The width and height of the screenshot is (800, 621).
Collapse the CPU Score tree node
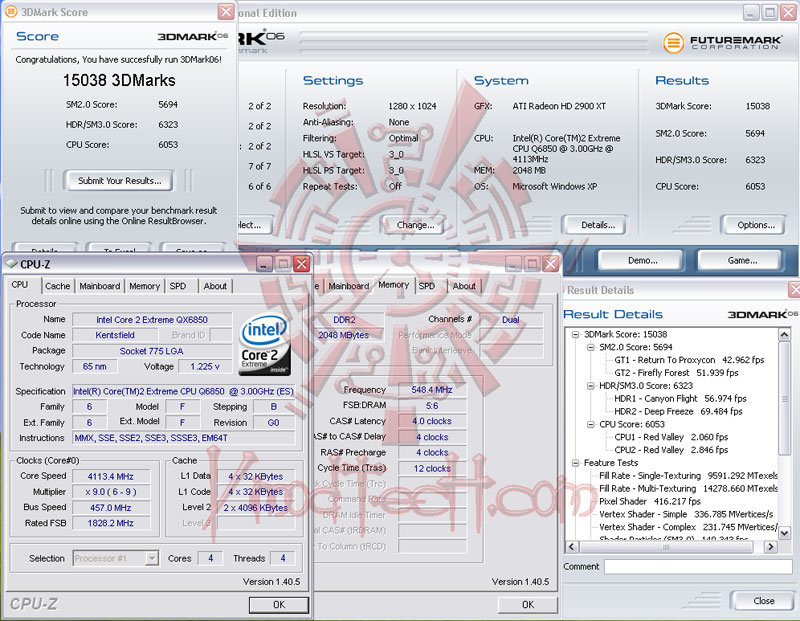591,425
